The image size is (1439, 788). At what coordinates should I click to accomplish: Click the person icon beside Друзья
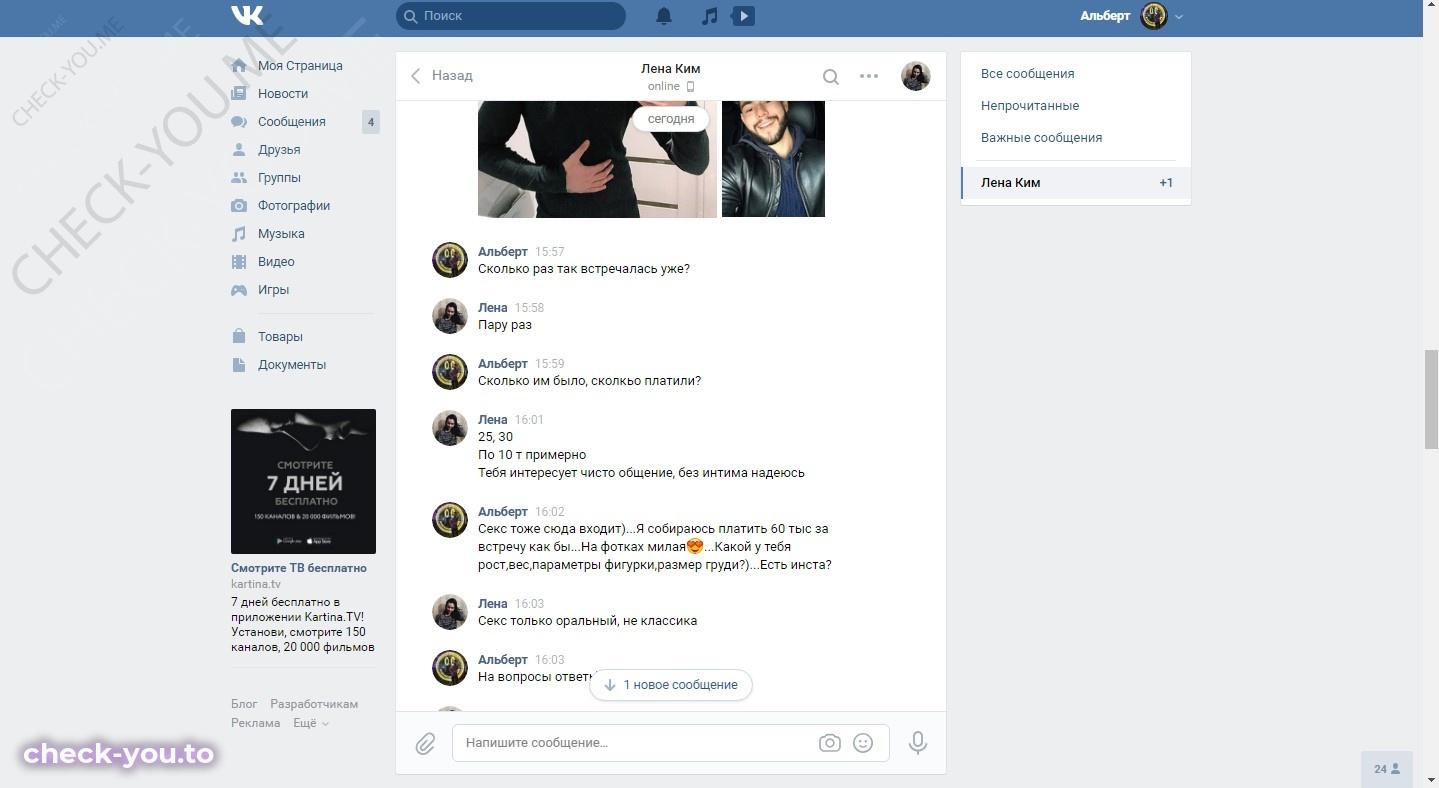click(239, 150)
